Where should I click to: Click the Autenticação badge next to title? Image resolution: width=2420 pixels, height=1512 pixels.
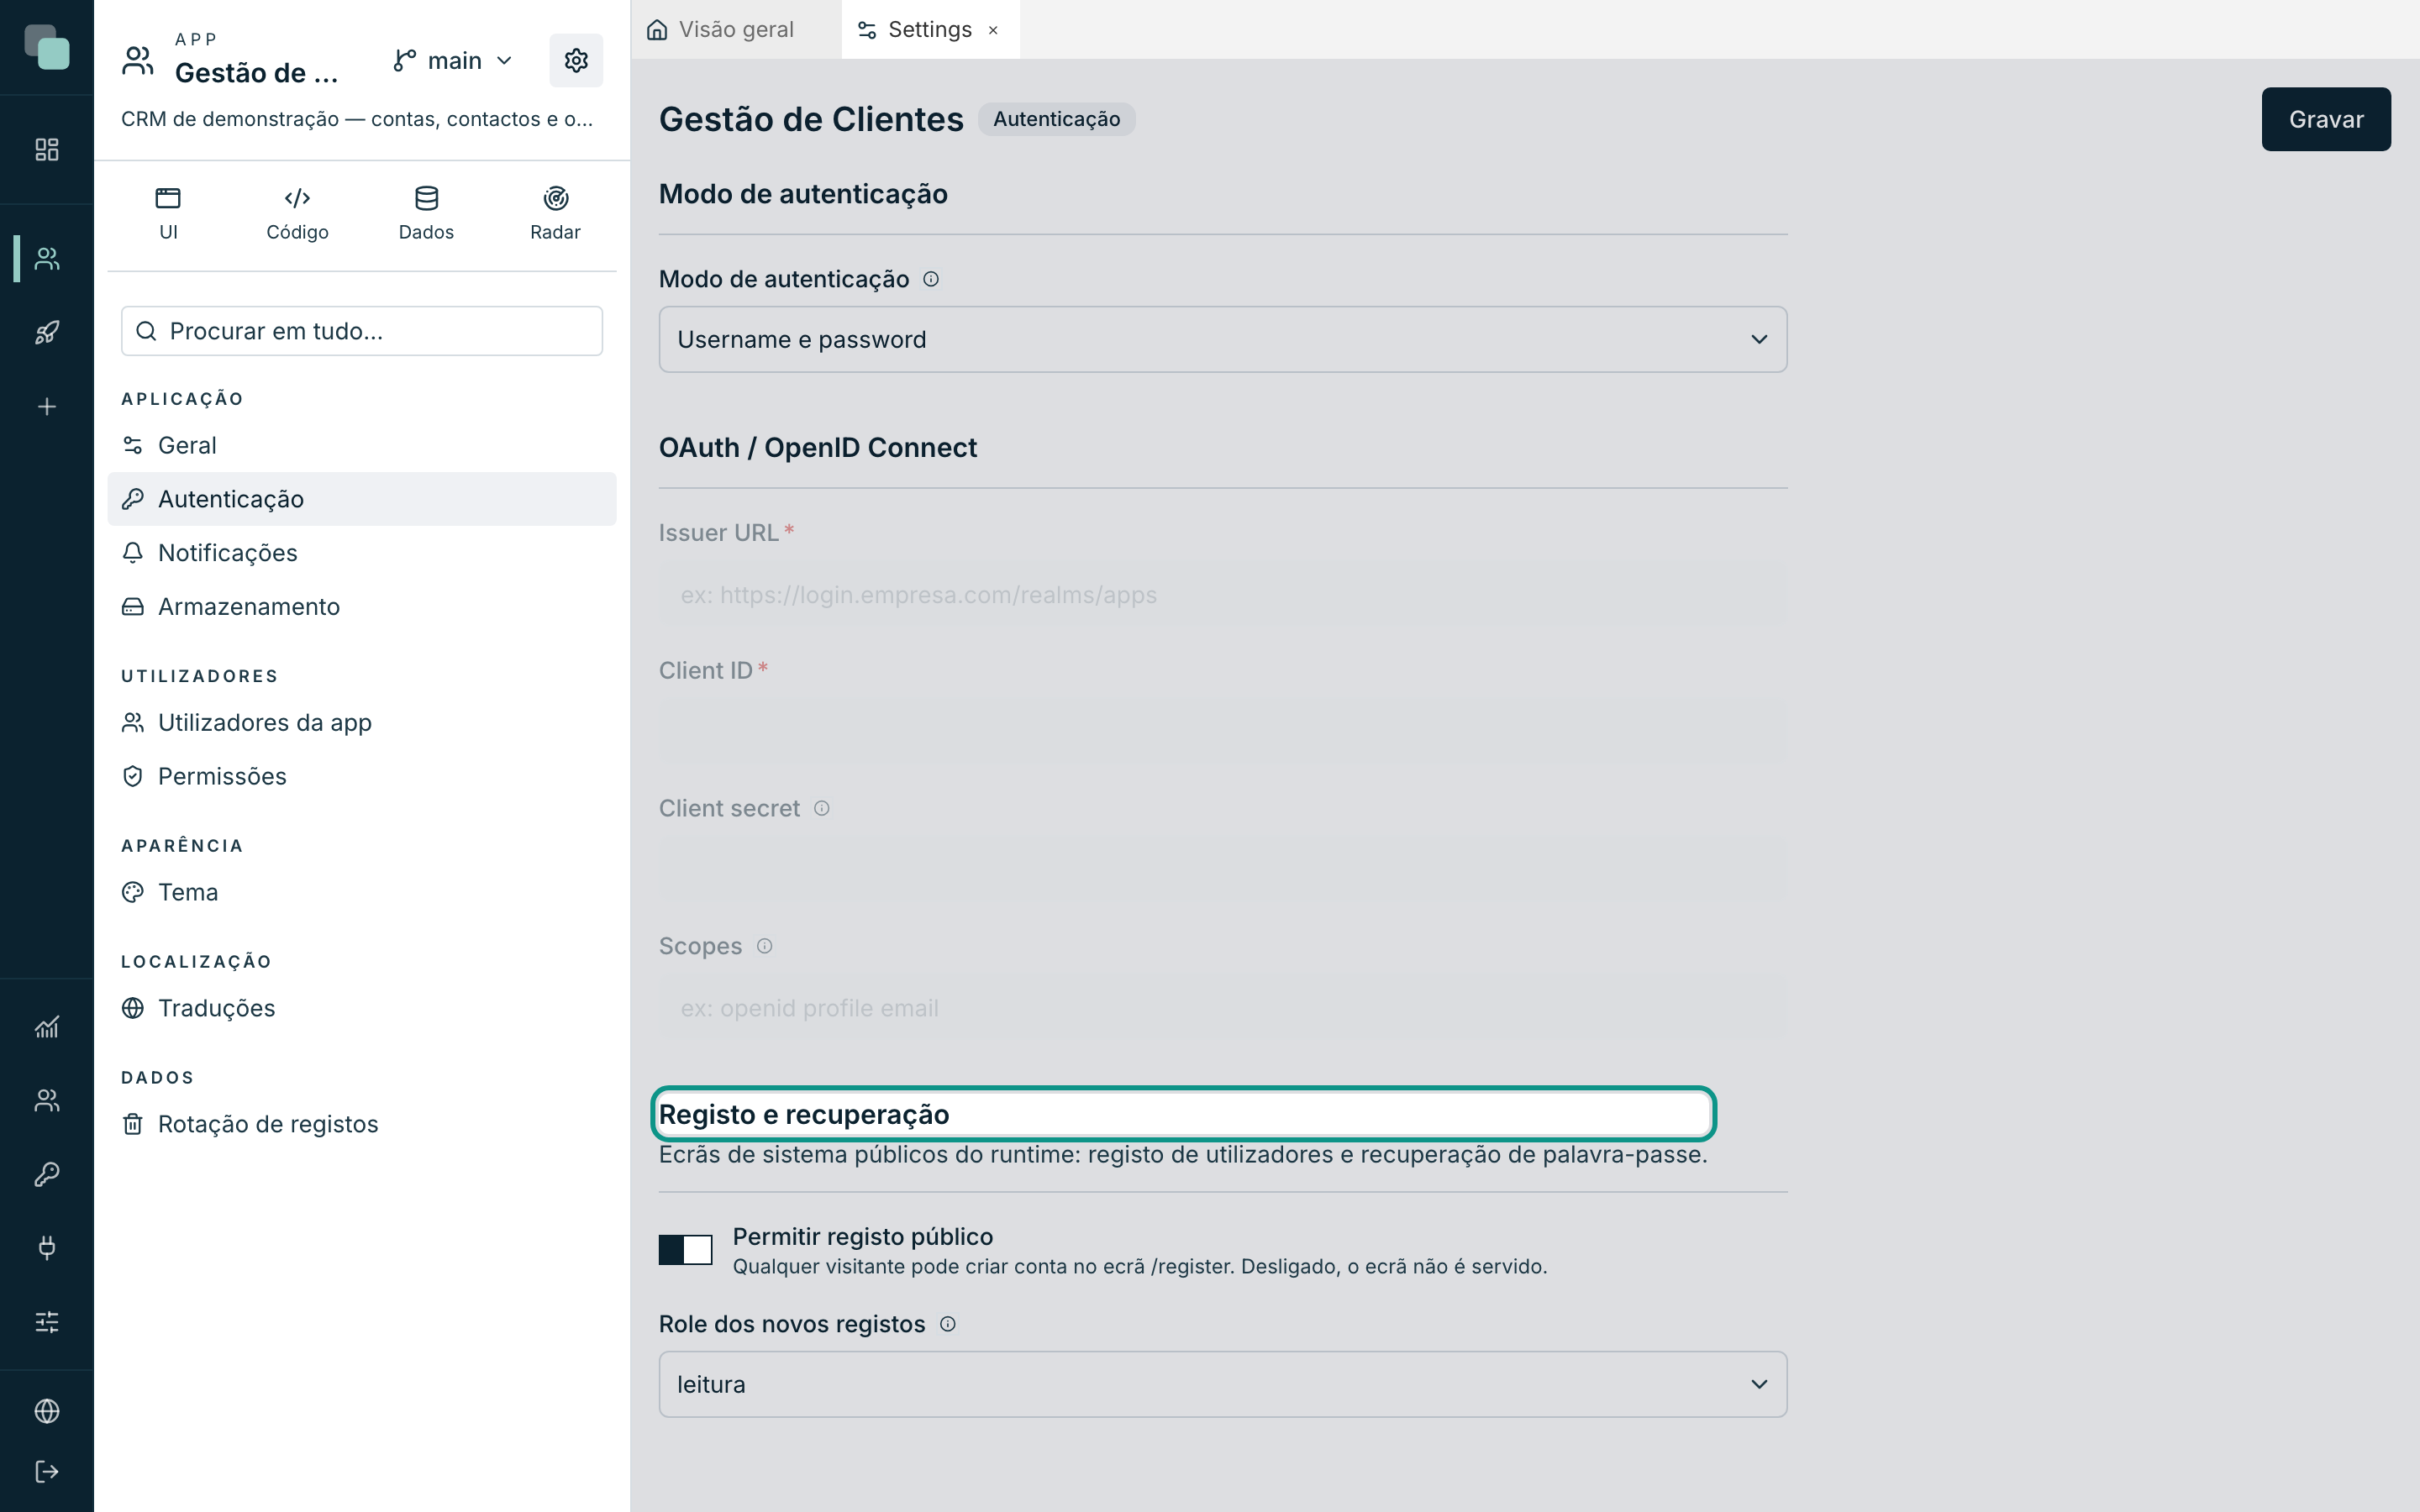click(x=1056, y=119)
